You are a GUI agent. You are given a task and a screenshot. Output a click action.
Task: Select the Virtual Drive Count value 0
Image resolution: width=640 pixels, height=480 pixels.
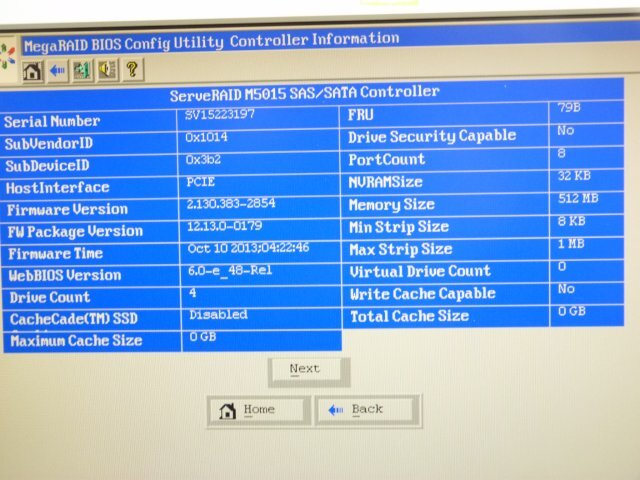(562, 267)
